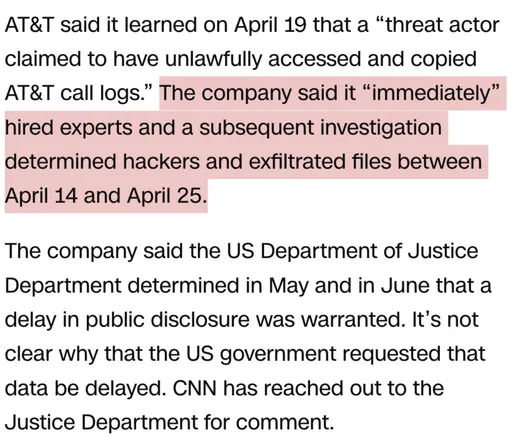This screenshot has width=520, height=443.
Task: Click the highlighted word 'subsequent'
Action: 256,128
